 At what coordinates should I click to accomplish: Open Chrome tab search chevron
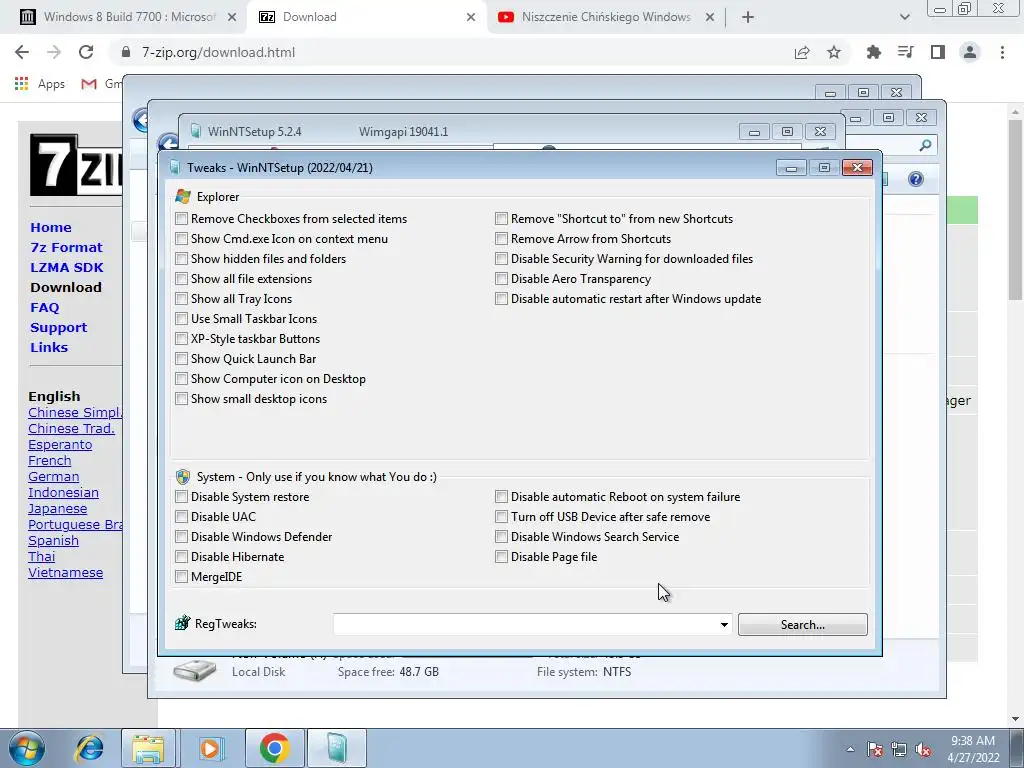coord(904,17)
